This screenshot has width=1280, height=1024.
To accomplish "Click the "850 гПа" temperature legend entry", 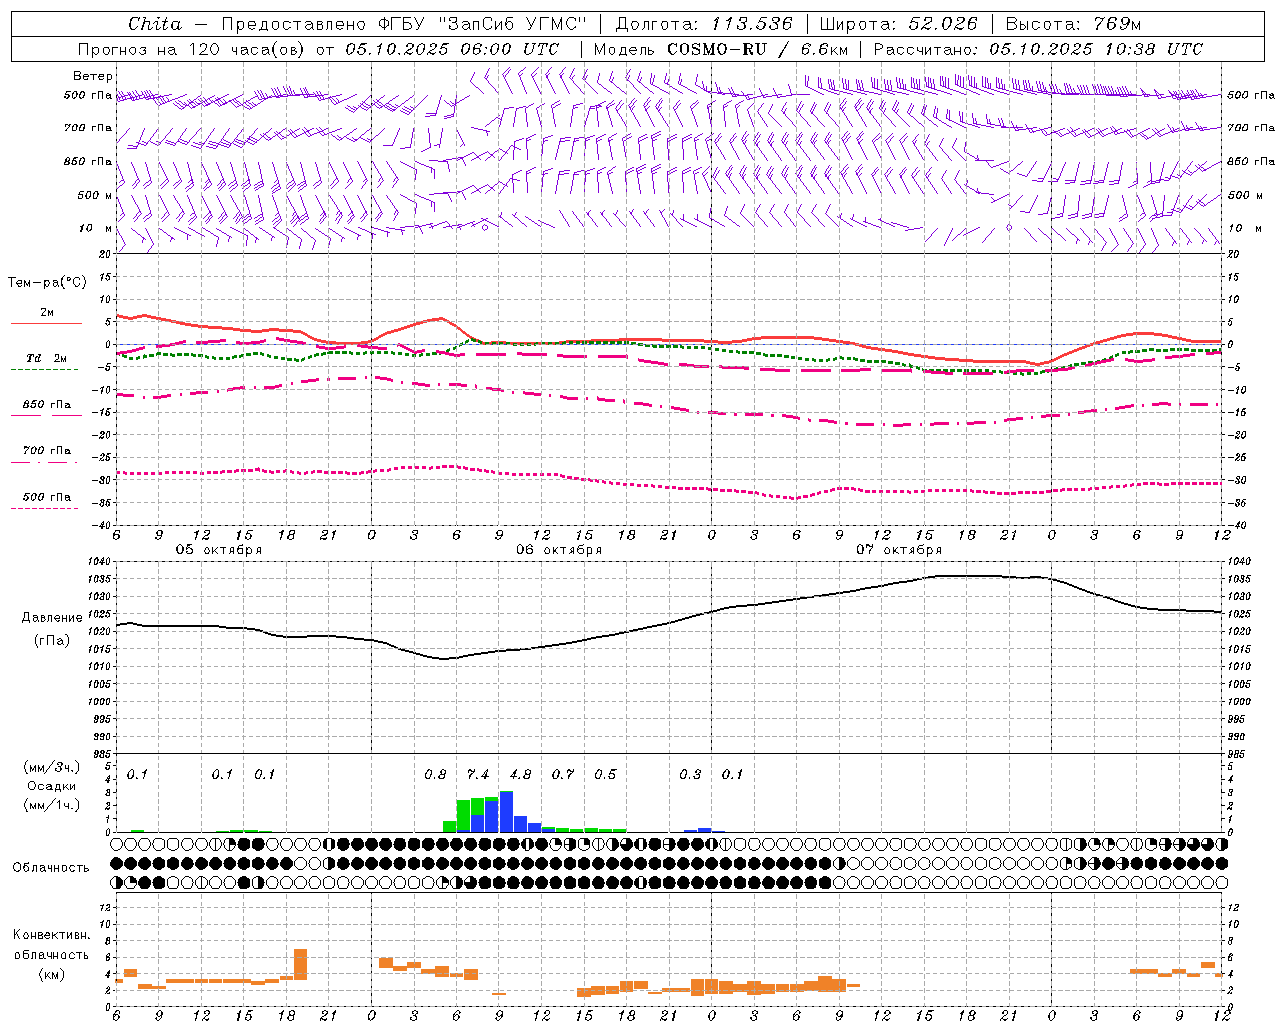I will click(46, 407).
